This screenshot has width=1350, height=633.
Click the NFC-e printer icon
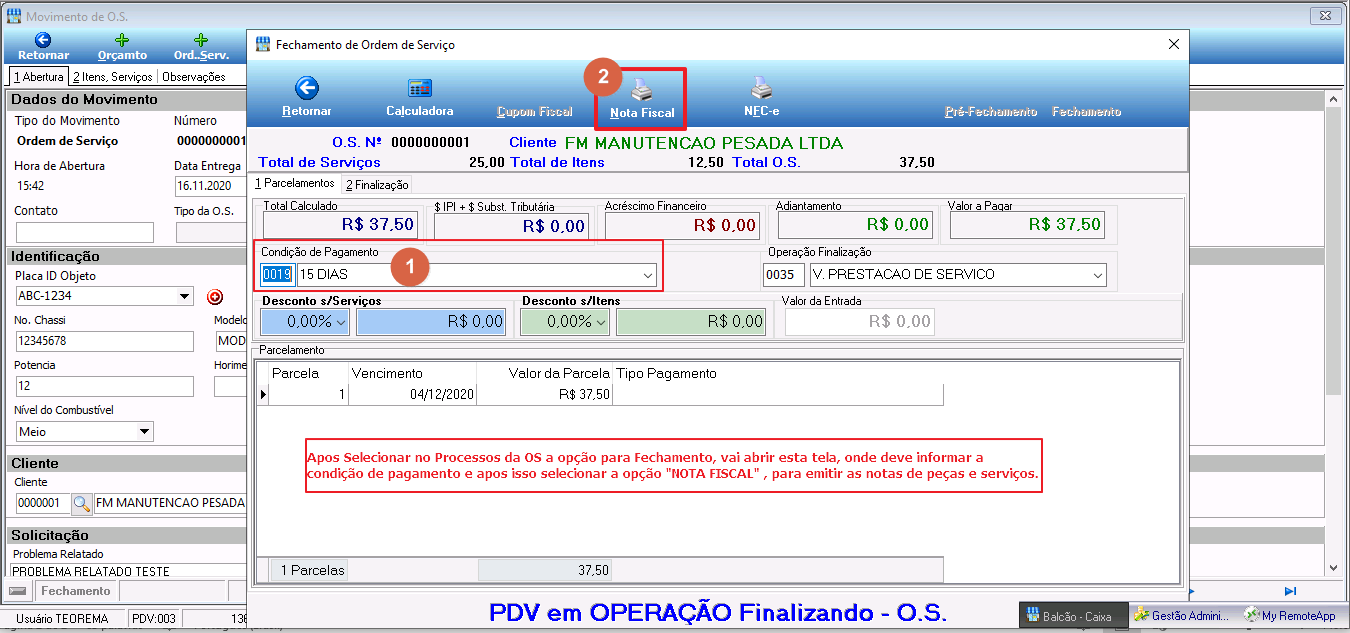click(x=762, y=88)
